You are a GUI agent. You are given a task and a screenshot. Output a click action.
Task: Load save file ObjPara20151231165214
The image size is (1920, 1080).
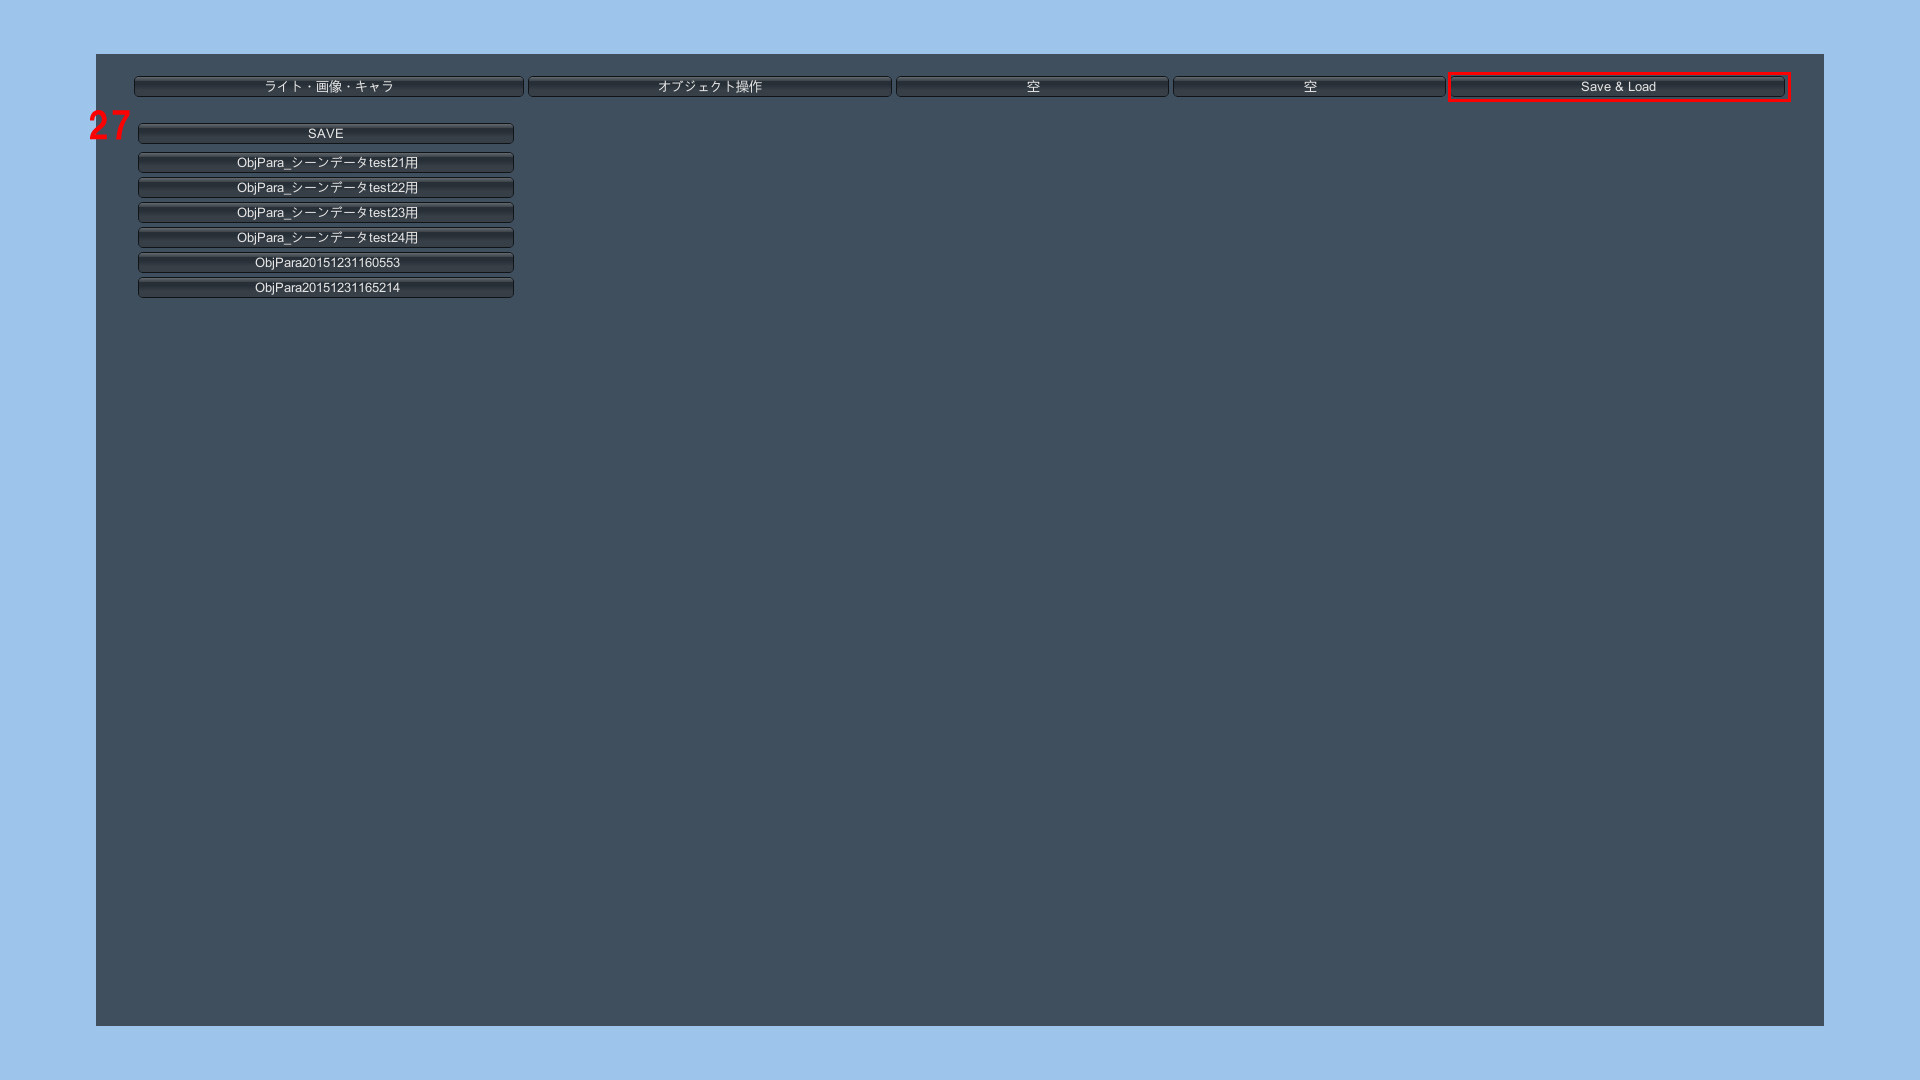click(x=326, y=288)
